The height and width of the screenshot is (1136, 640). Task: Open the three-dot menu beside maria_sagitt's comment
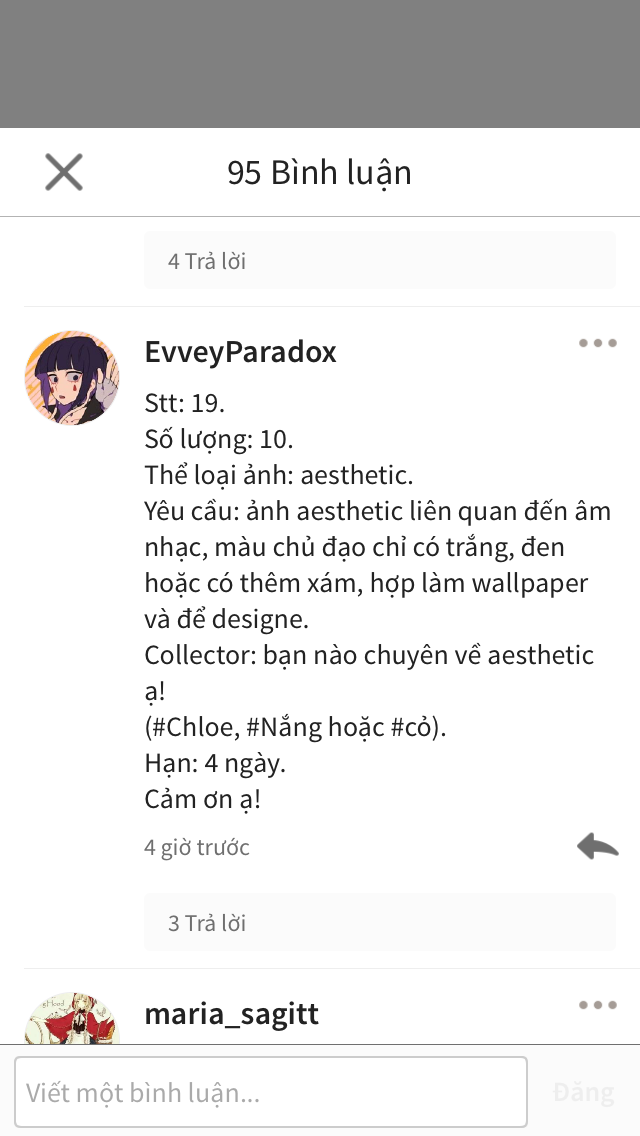(597, 1005)
